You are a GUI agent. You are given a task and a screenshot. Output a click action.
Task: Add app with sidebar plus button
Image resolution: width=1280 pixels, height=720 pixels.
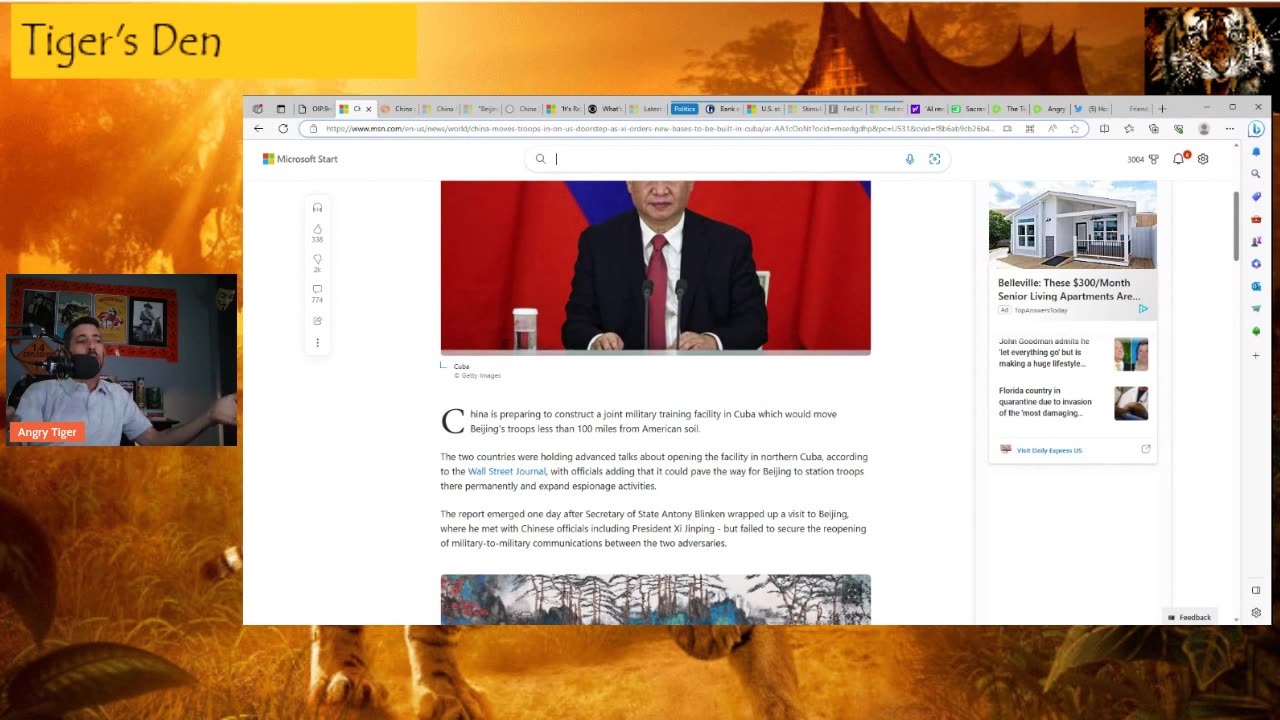click(1256, 355)
